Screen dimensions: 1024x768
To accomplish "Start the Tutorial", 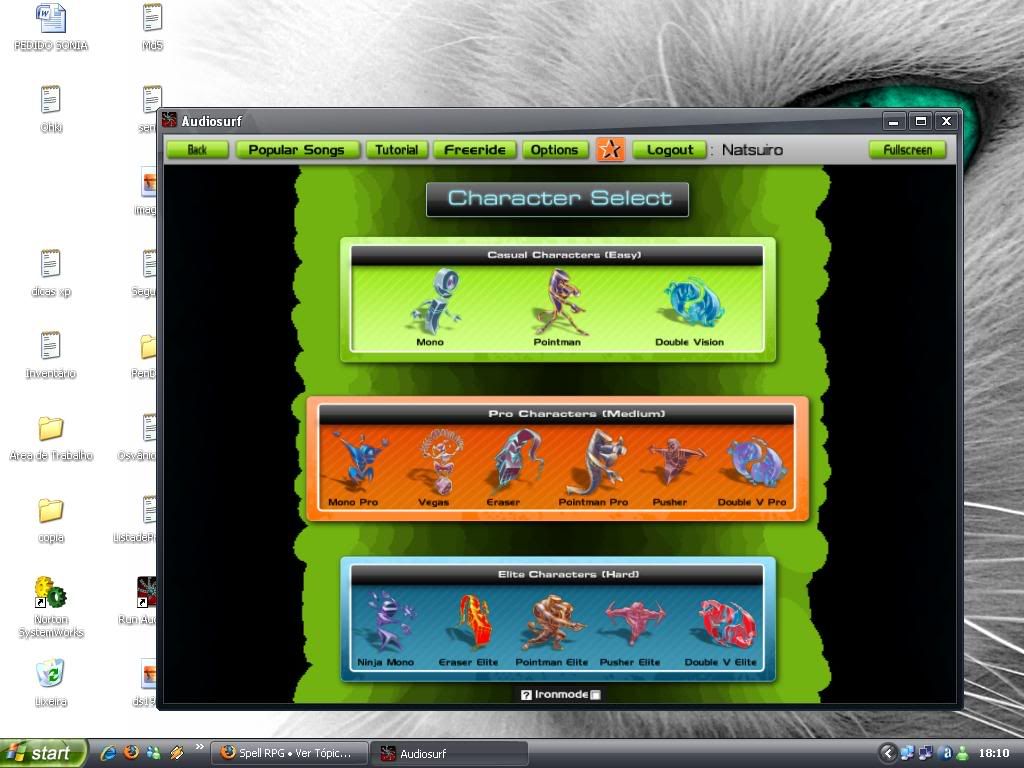I will (396, 150).
